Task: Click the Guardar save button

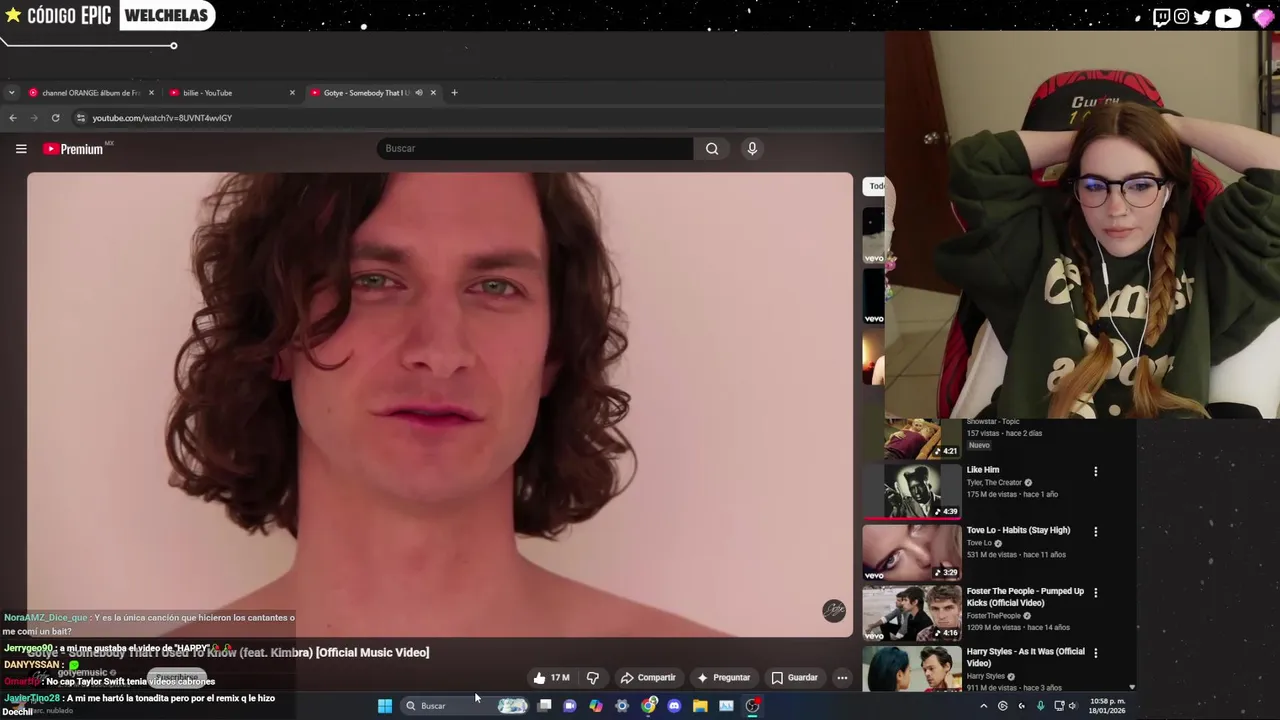Action: (x=794, y=678)
